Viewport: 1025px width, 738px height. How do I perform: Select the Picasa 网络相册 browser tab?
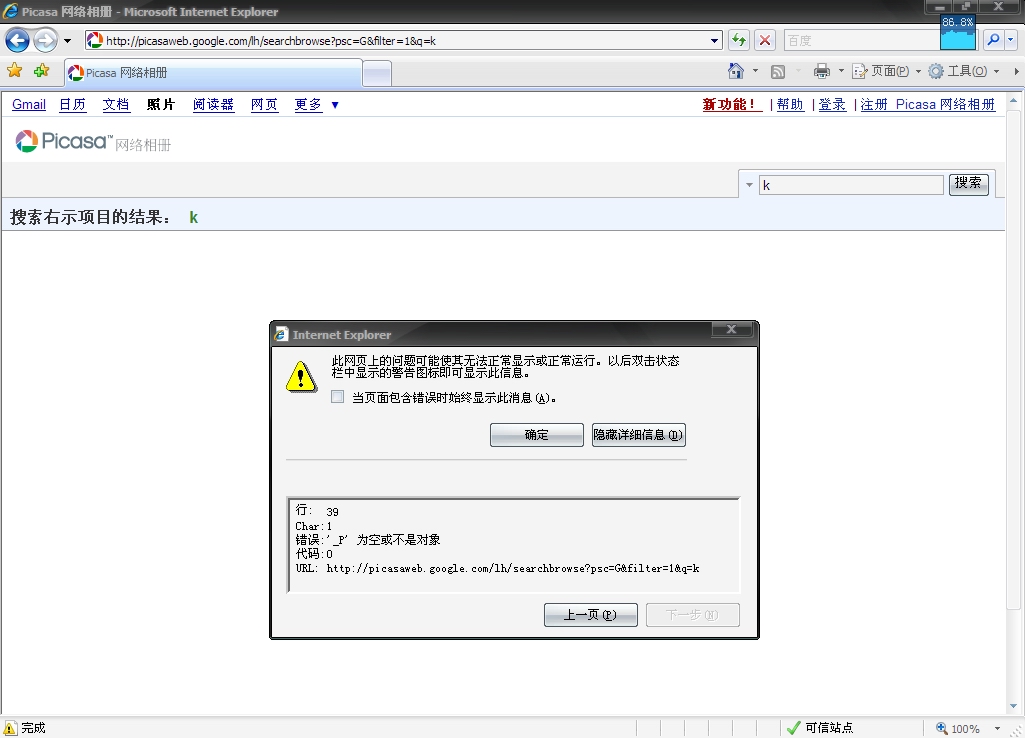[x=213, y=73]
